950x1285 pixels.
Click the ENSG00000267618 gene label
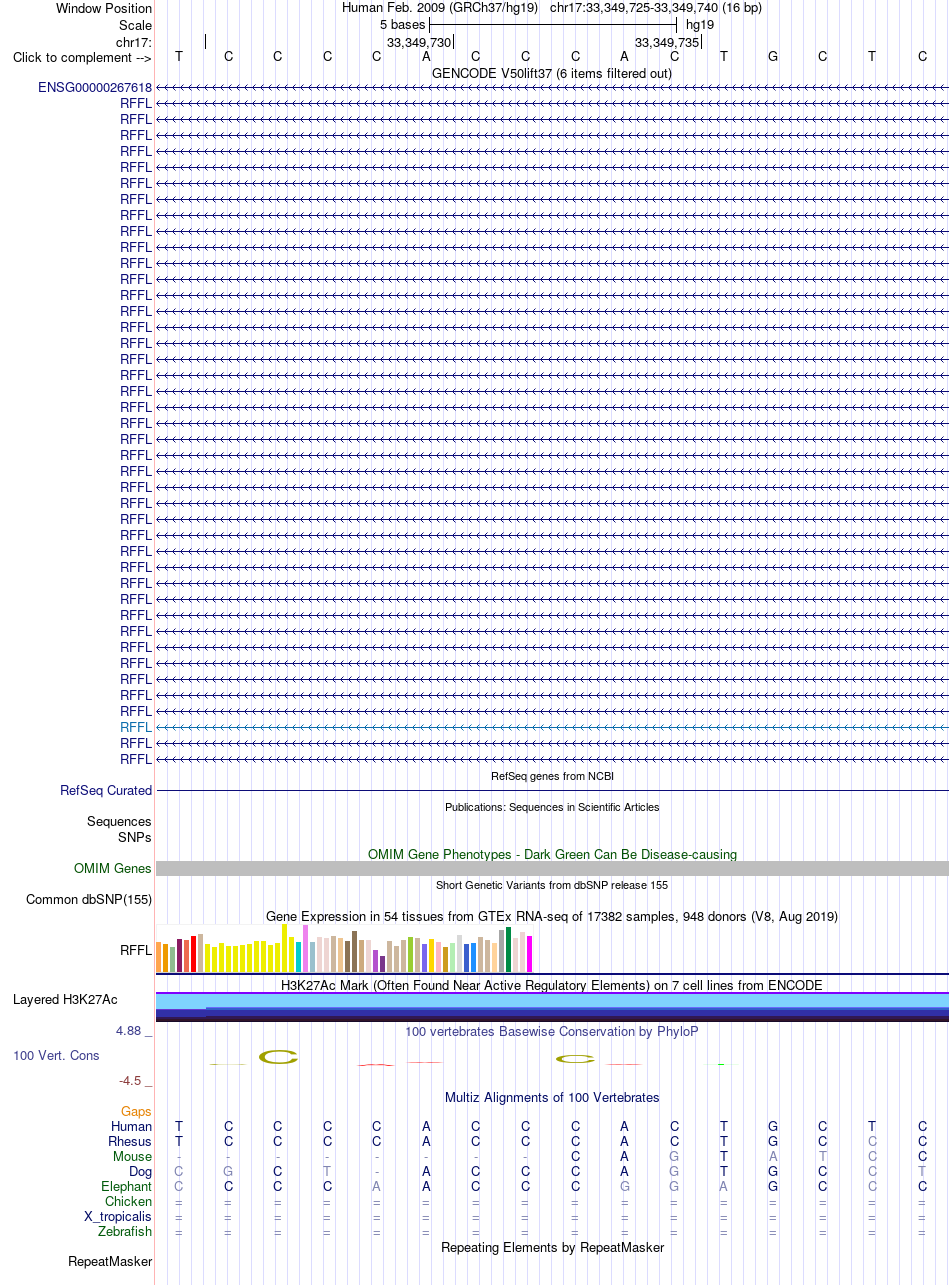[95, 87]
